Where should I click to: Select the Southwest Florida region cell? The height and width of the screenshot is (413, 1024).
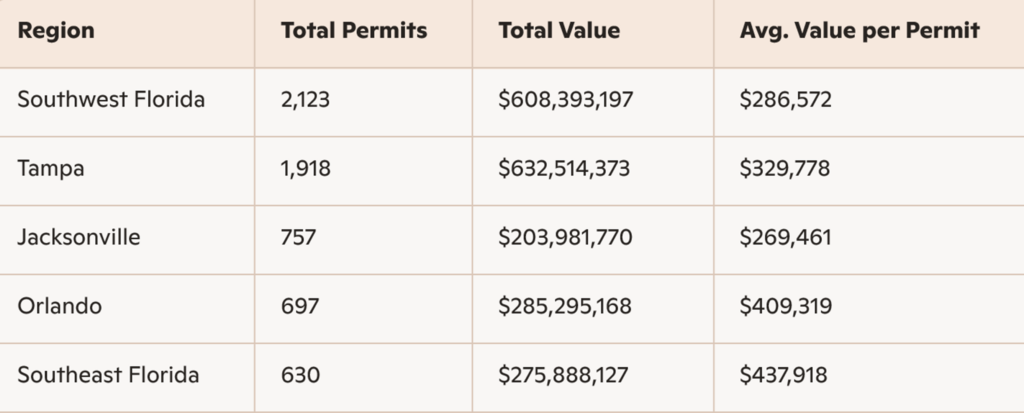coord(111,100)
